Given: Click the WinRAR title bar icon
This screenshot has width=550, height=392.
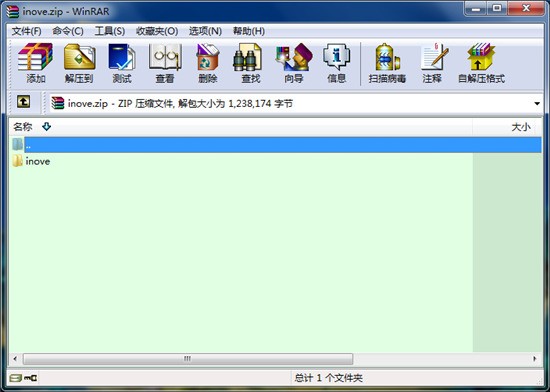Looking at the screenshot, I should click(12, 11).
